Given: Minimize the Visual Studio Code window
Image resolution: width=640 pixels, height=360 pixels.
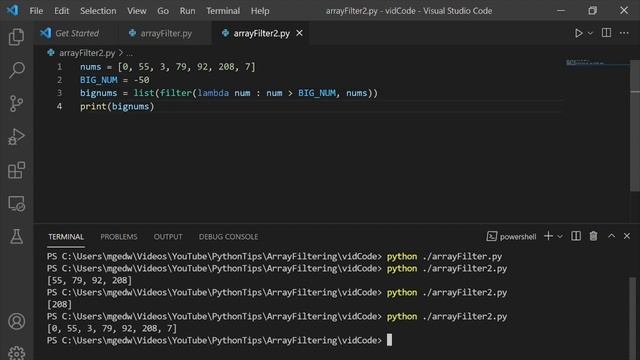Looking at the screenshot, I should (561, 11).
